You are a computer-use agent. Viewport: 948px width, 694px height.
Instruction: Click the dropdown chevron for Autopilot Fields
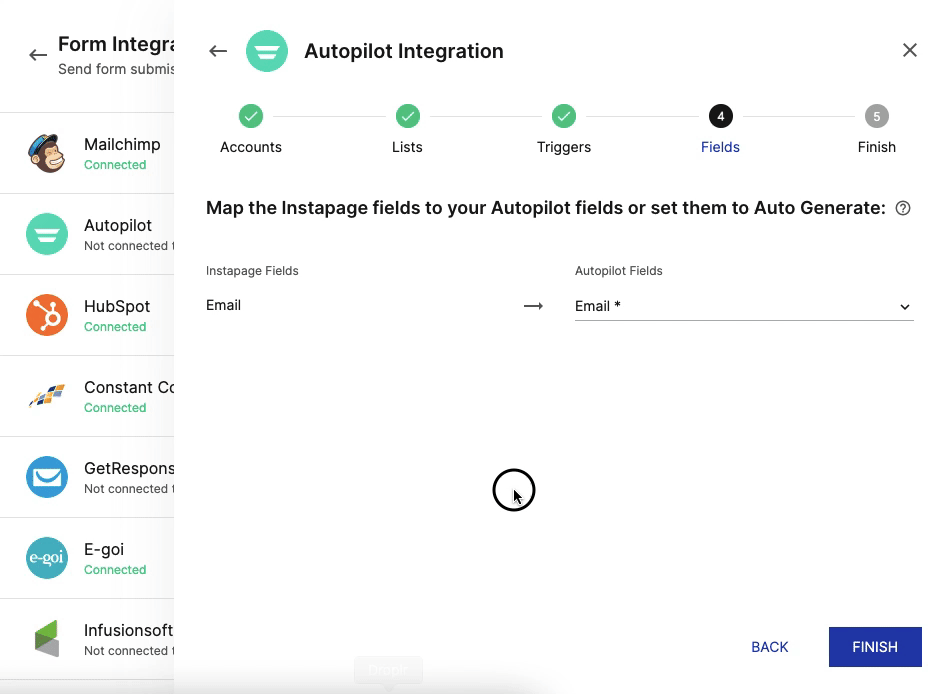click(904, 307)
